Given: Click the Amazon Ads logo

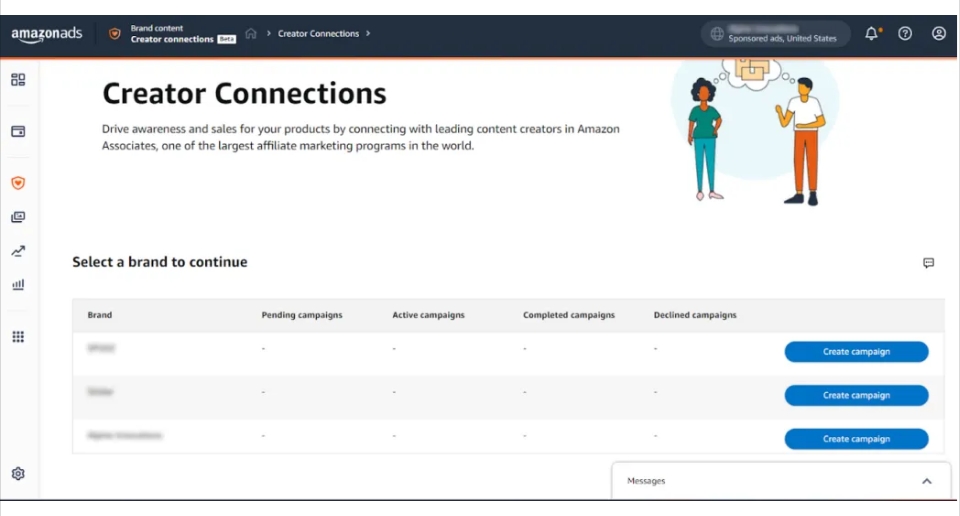Looking at the screenshot, I should click(x=47, y=35).
